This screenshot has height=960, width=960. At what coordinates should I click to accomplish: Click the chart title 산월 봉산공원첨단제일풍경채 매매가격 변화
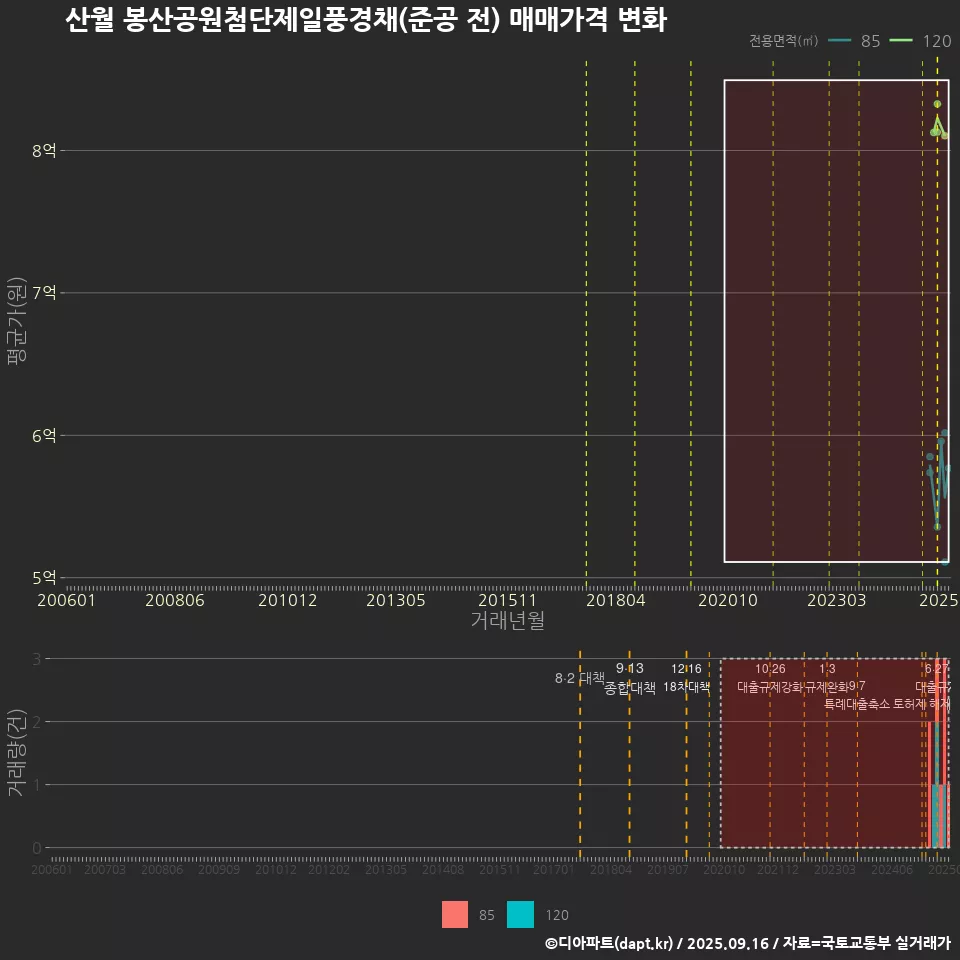(366, 20)
